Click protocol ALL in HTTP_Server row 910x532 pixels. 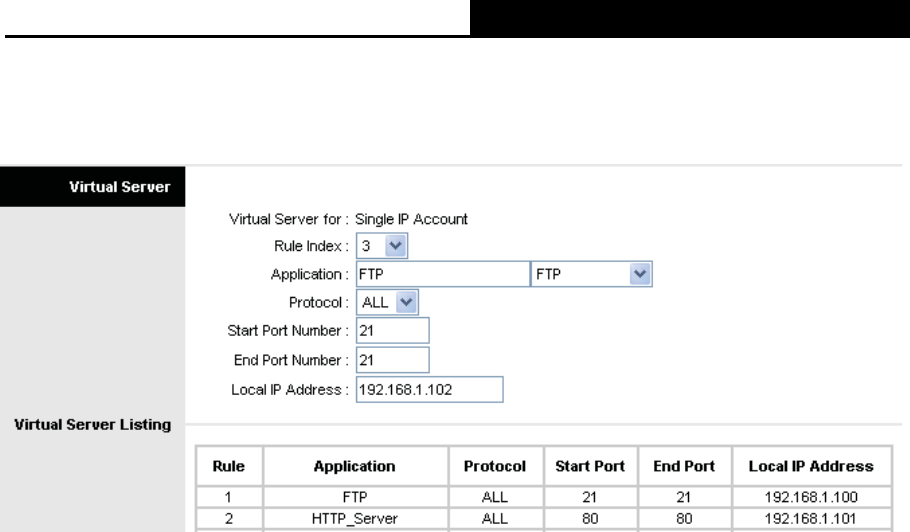click(494, 519)
